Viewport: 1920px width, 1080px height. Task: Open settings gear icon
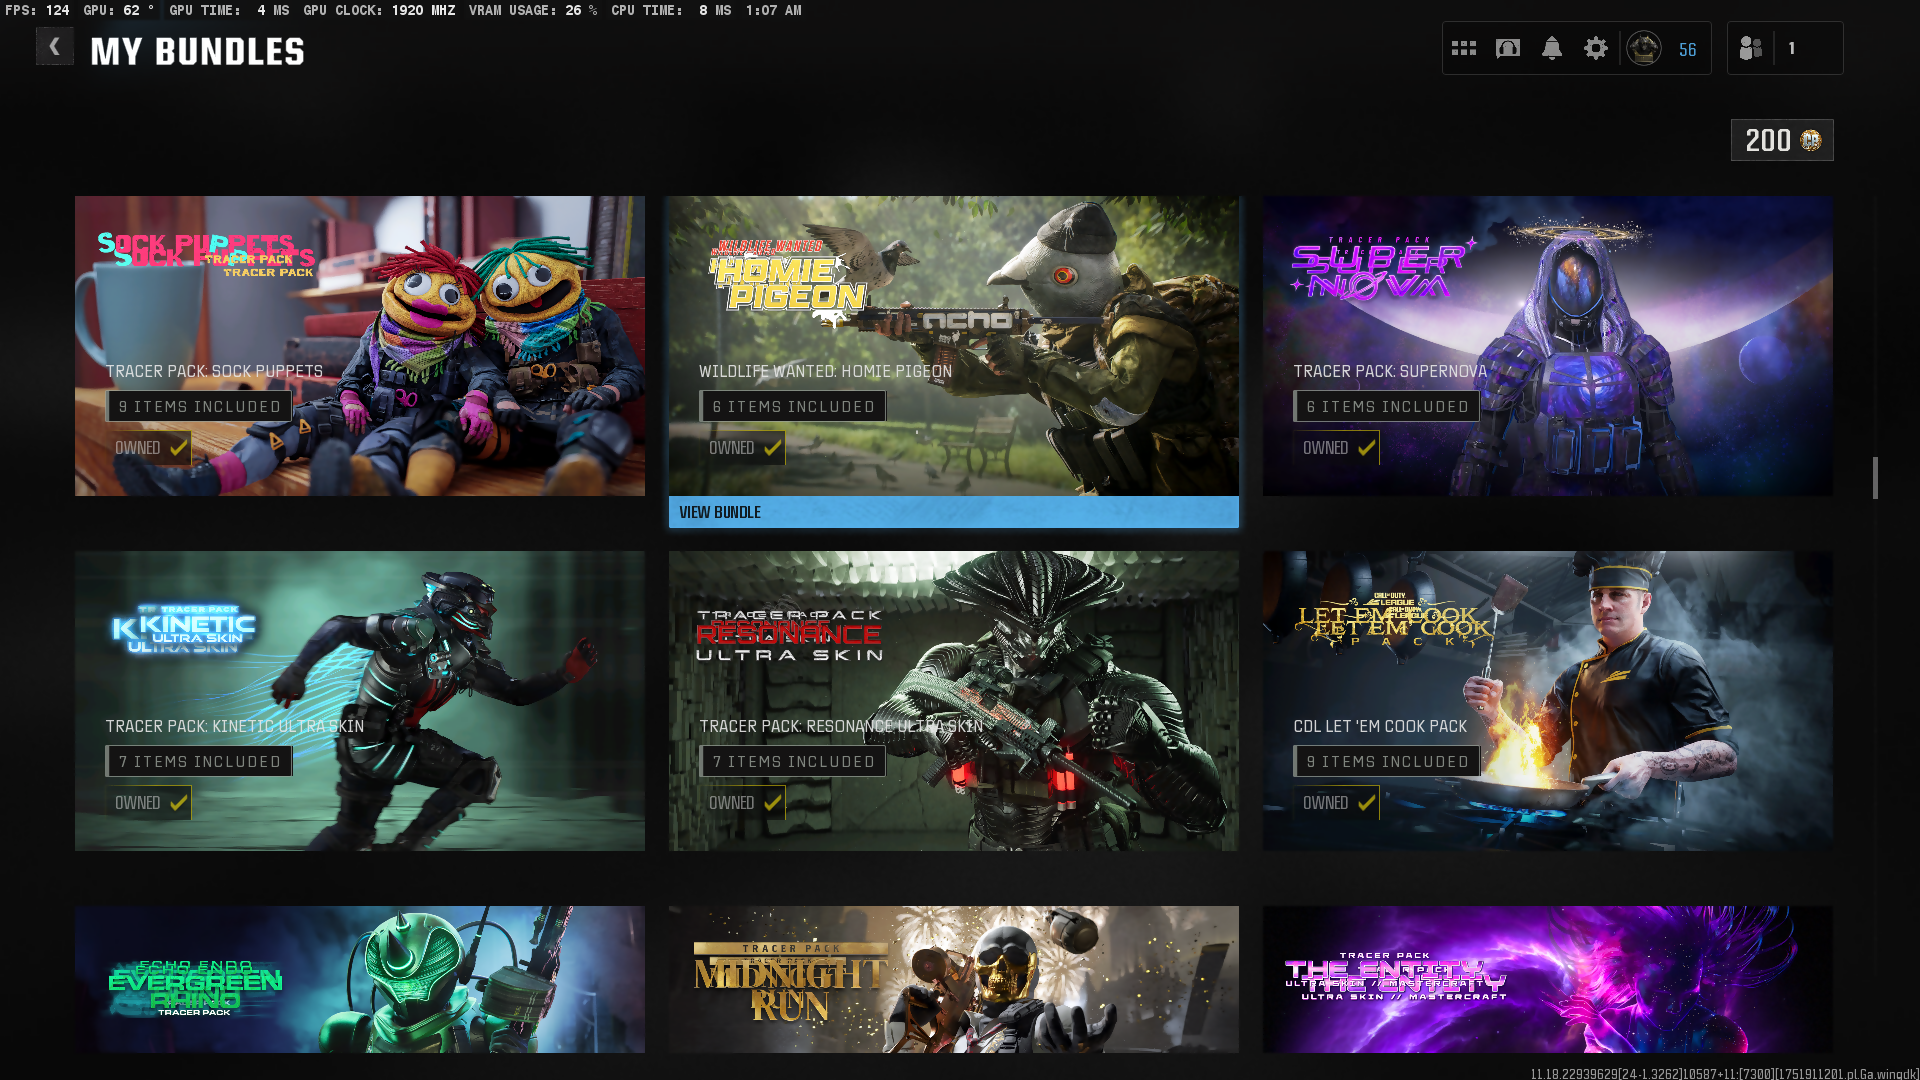click(x=1596, y=48)
